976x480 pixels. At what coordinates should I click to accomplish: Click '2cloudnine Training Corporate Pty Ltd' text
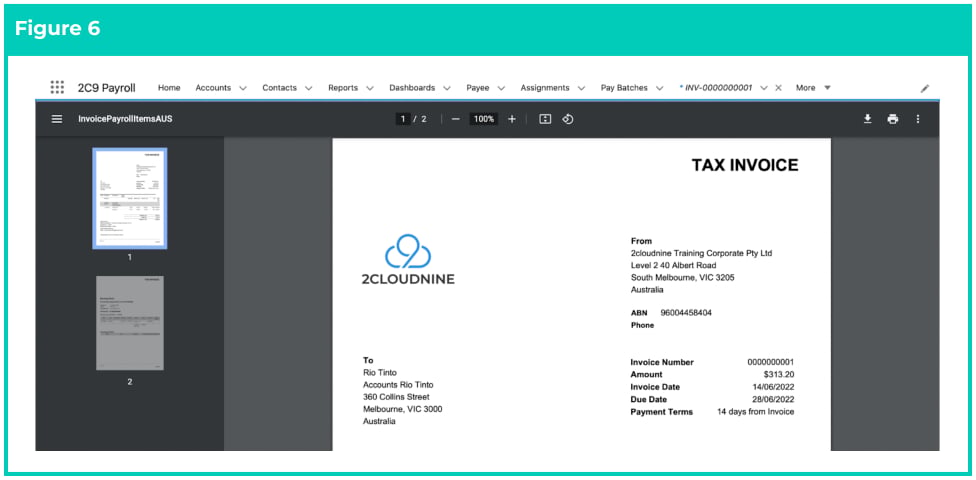[702, 253]
